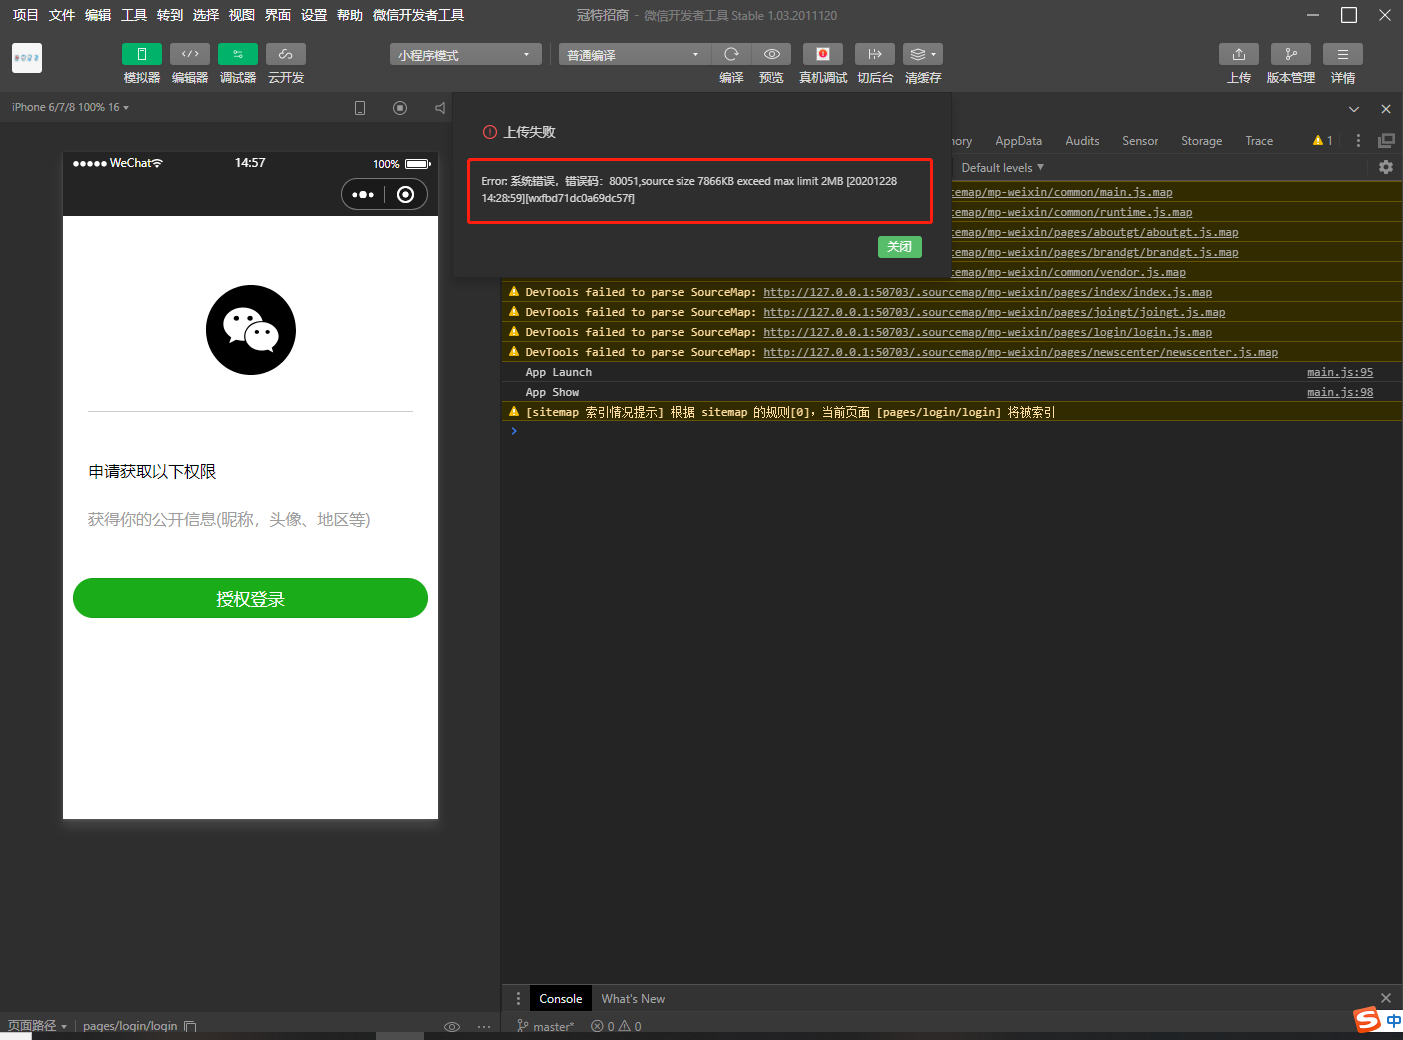Close the bottom console drawer
1403x1040 pixels.
(x=1386, y=998)
